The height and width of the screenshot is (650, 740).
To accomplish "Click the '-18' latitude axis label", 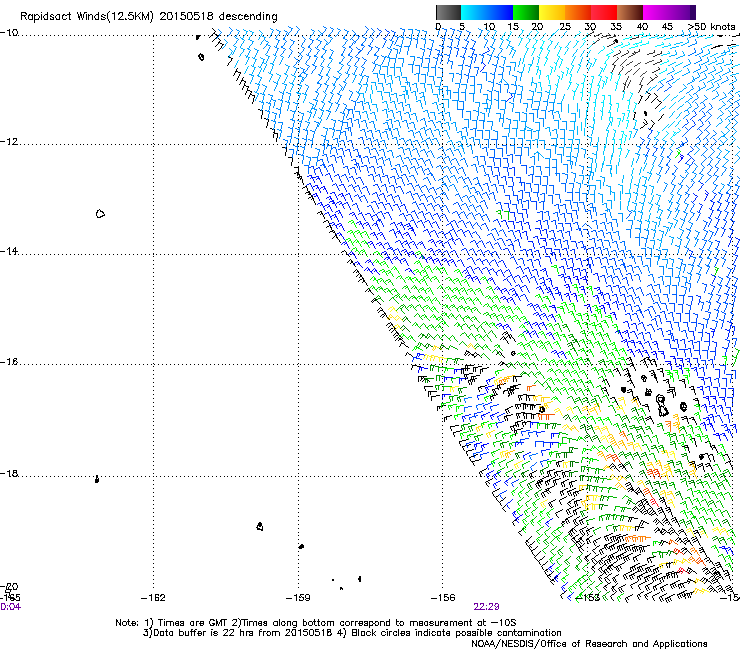I will [x=9, y=473].
